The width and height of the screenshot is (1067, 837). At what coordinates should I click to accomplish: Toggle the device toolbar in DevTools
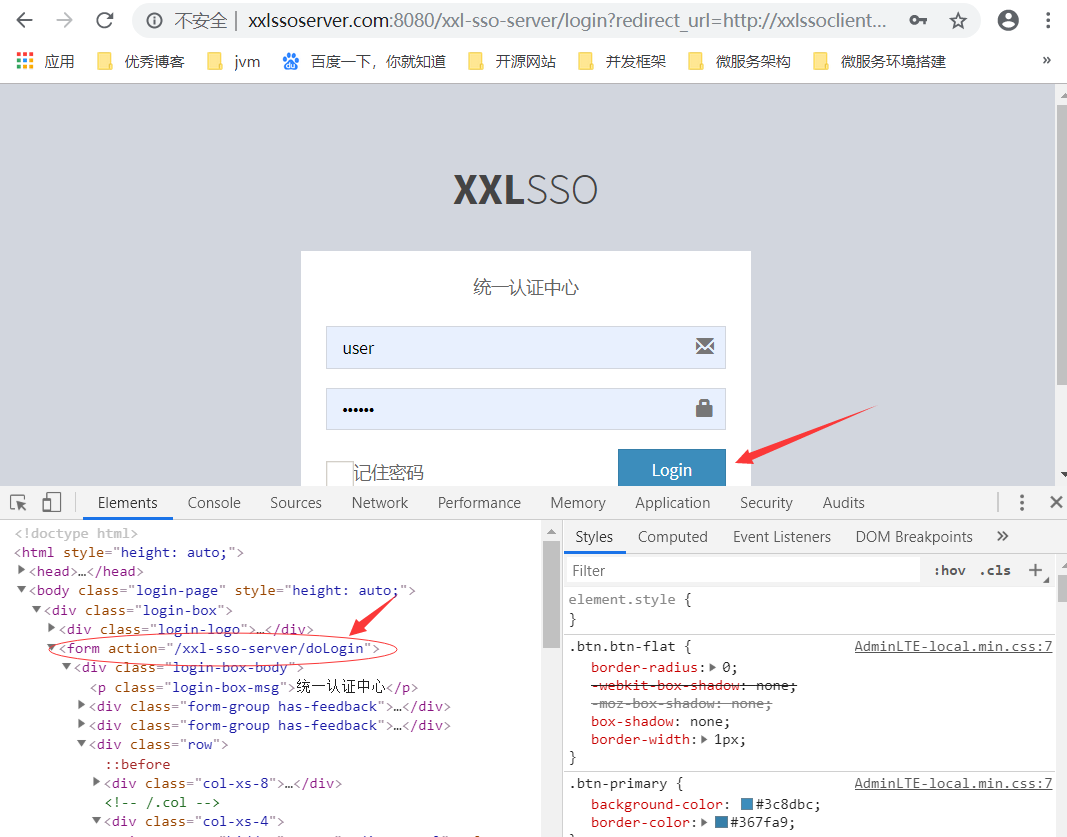(x=50, y=502)
